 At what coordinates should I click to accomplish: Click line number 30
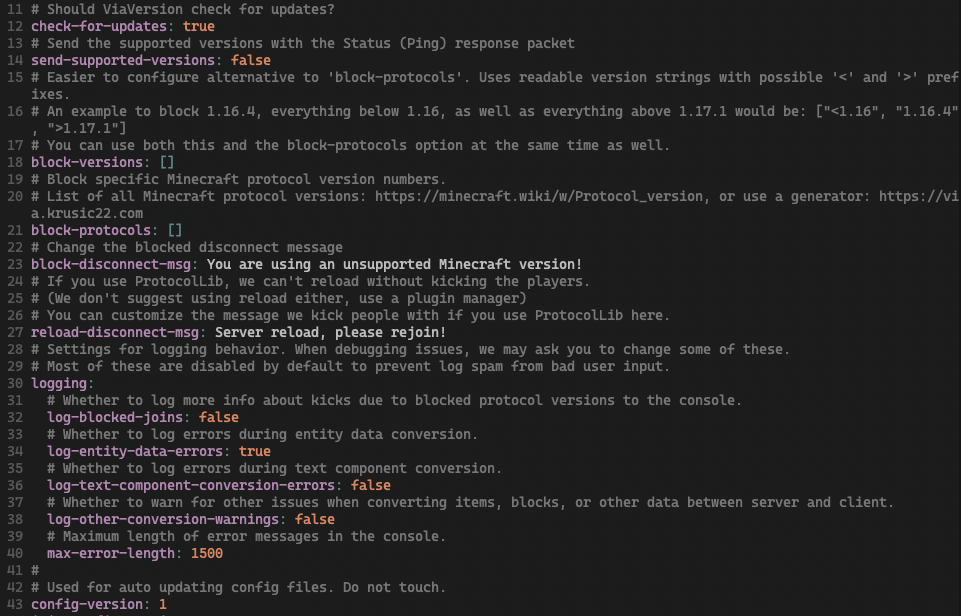(14, 383)
